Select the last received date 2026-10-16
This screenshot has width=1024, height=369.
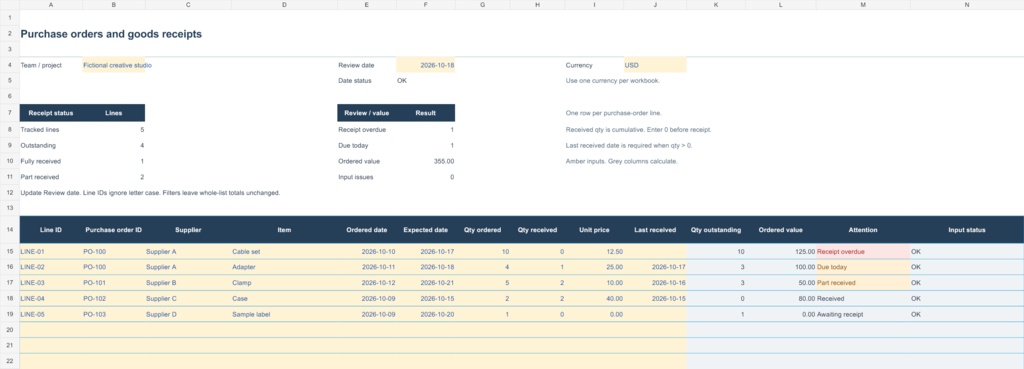pos(655,283)
